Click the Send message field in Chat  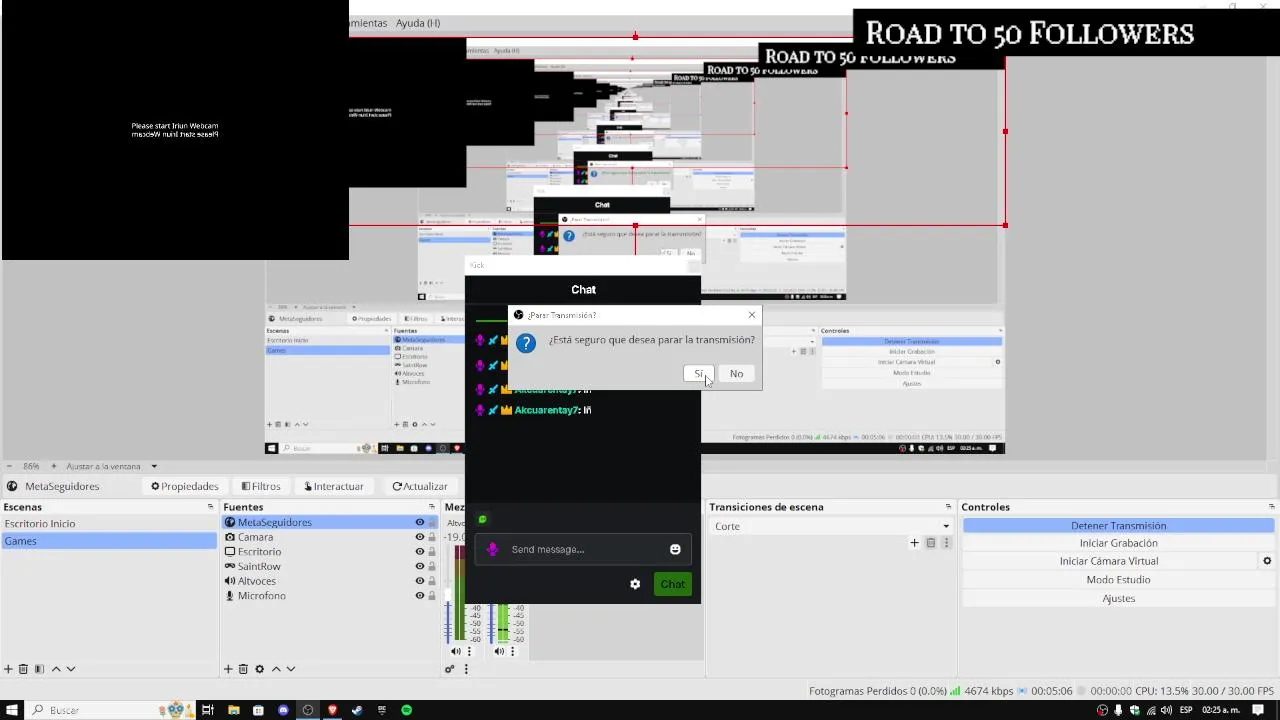(x=583, y=549)
